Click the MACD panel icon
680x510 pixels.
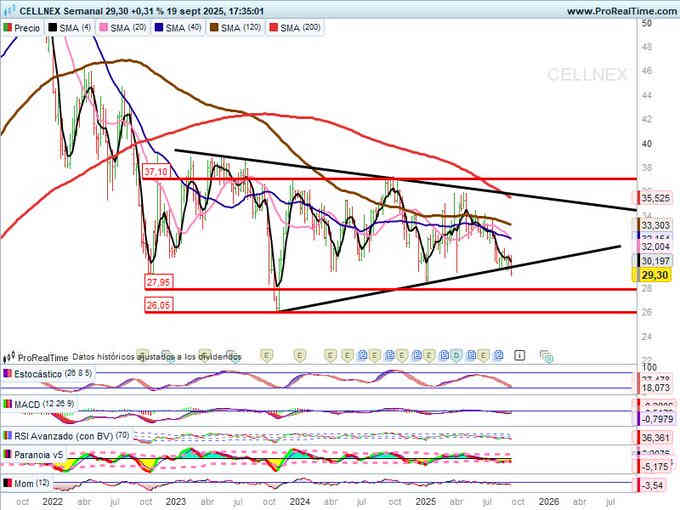[x=7, y=404]
